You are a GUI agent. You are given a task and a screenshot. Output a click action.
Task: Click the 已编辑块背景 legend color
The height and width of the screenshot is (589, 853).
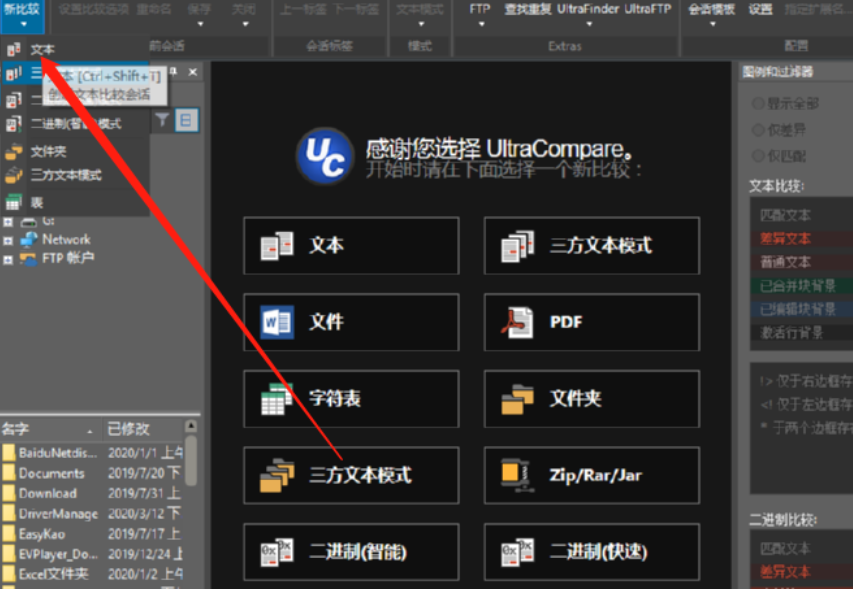pyautogui.click(x=802, y=309)
